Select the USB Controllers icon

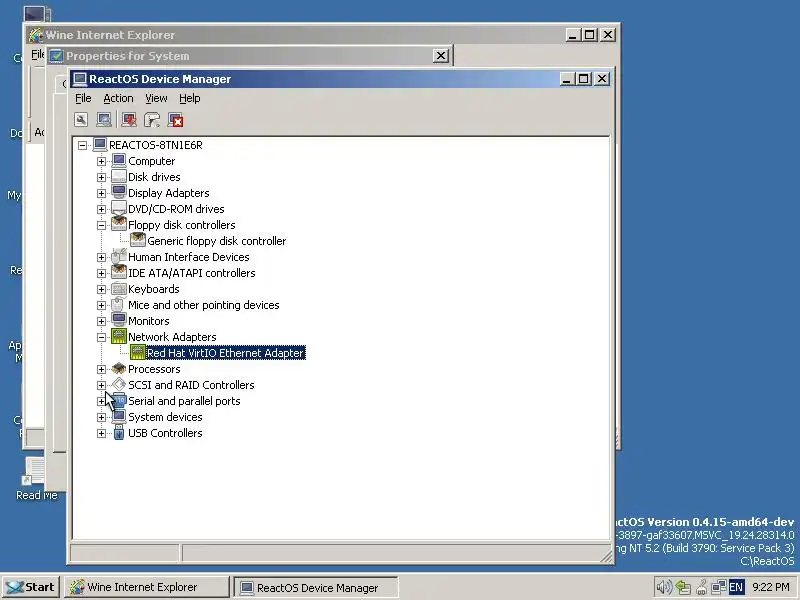(x=118, y=433)
